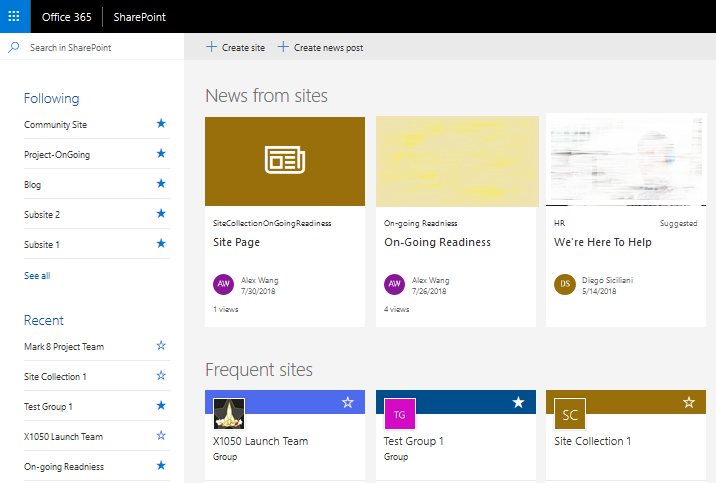Star the X1050 Launch Team frequent site card
Viewport: 716px width, 483px height.
tap(347, 402)
